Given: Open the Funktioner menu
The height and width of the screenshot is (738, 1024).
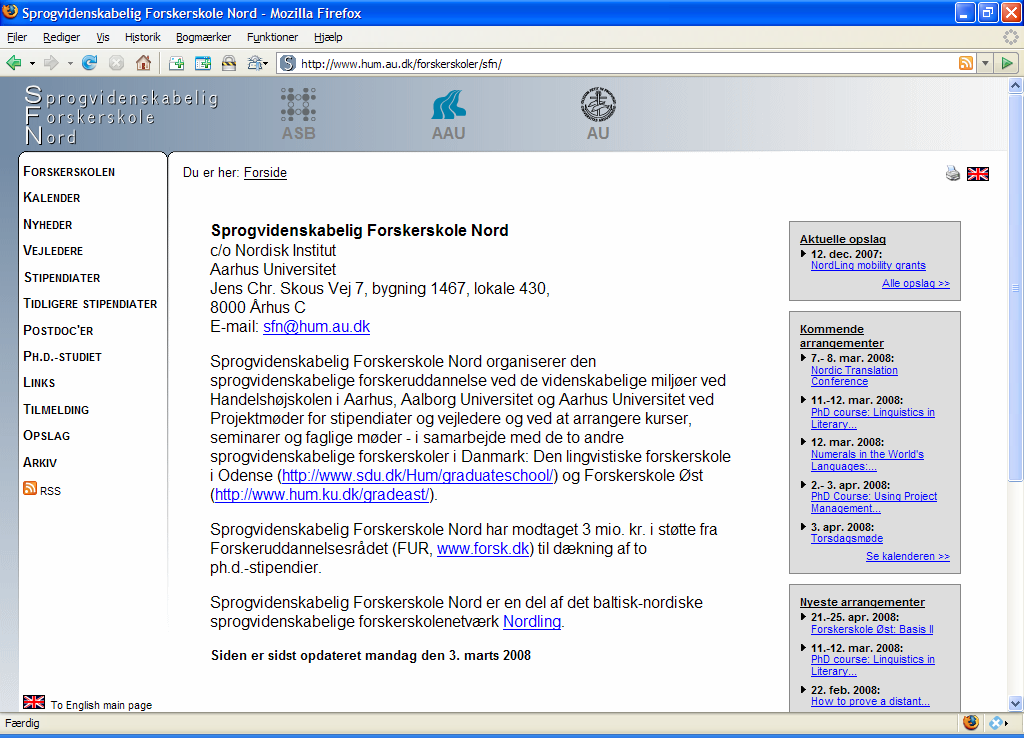Looking at the screenshot, I should coord(272,37).
